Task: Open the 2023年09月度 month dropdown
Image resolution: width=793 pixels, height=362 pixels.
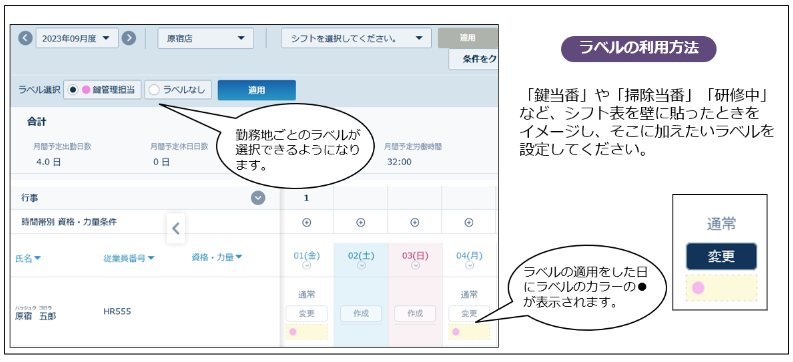Action: click(x=77, y=38)
